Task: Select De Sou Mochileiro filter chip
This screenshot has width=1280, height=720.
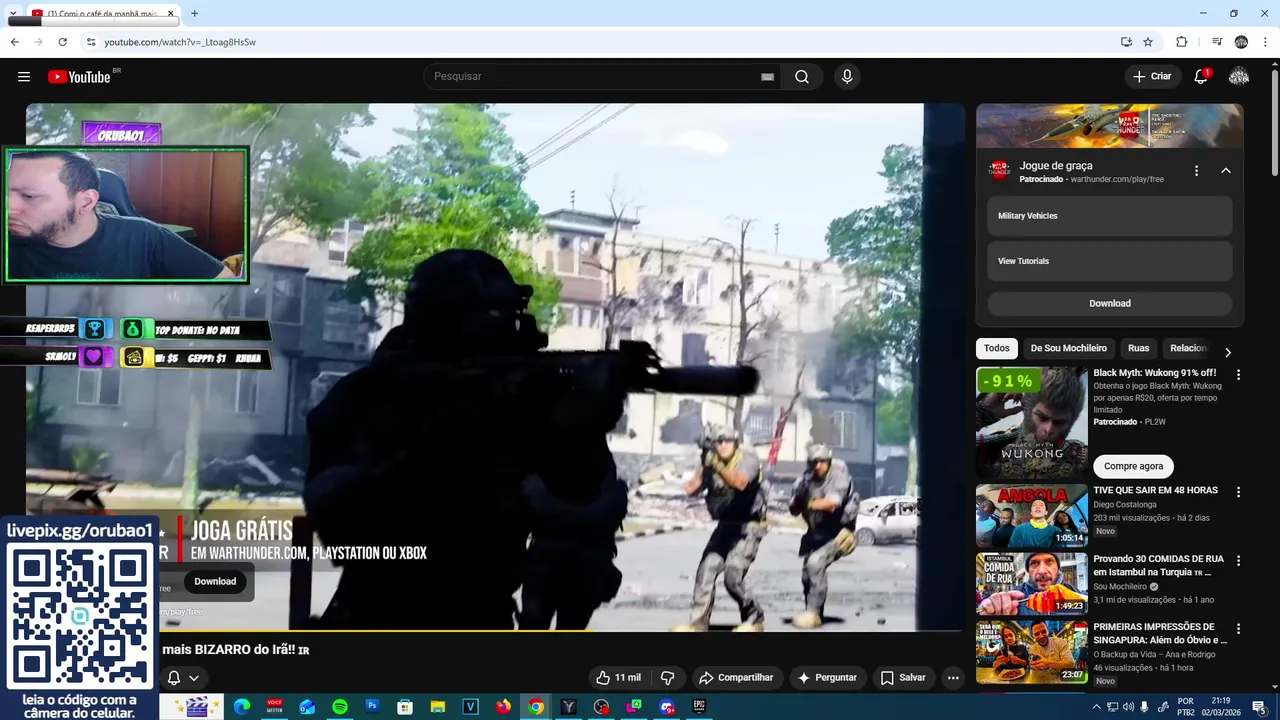Action: (x=1069, y=348)
